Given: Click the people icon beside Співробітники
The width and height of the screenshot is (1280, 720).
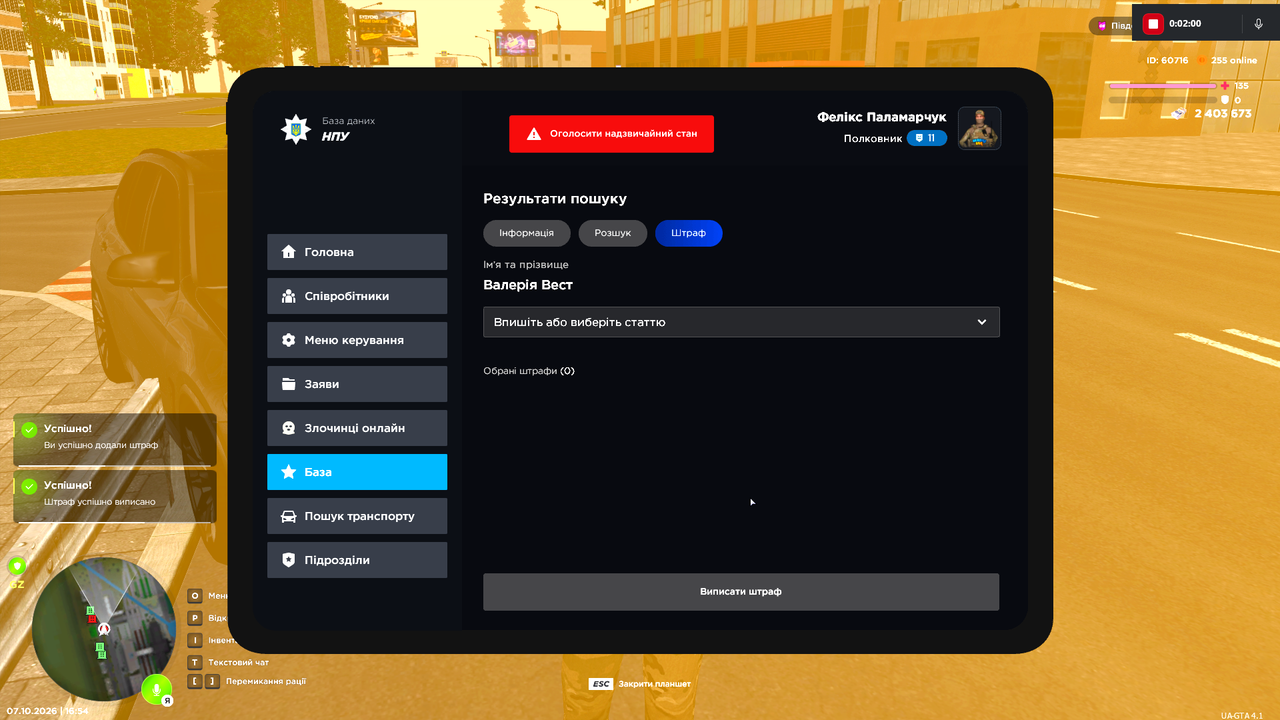Looking at the screenshot, I should click(289, 296).
